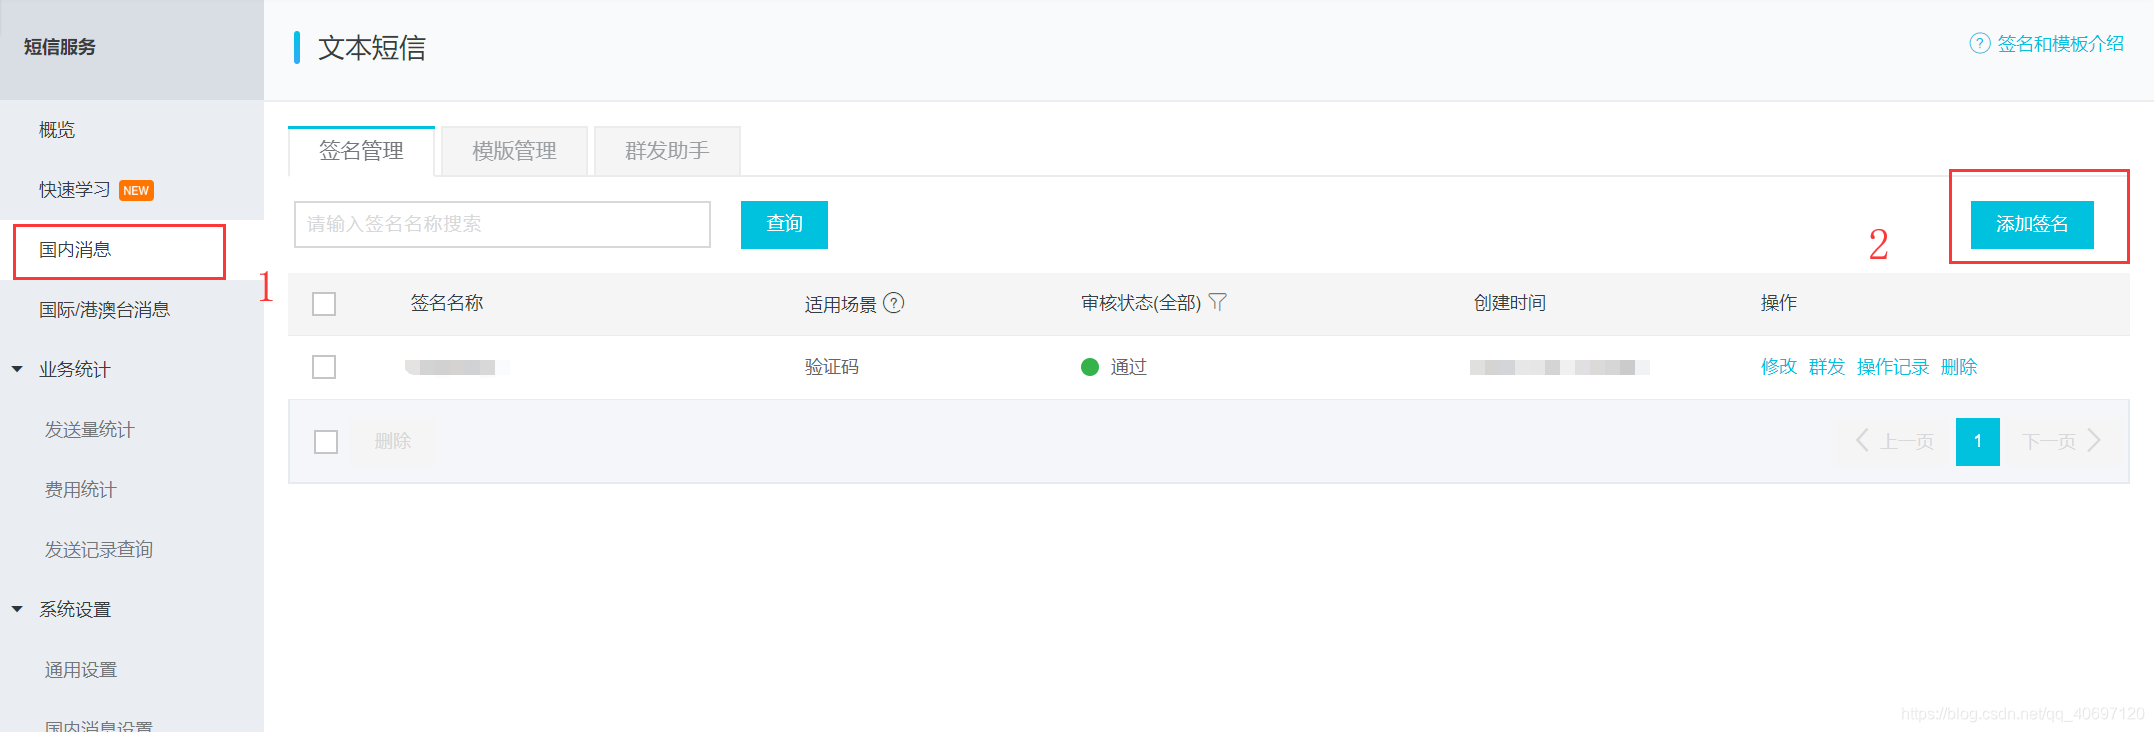Click the 验证码 cell in the table
This screenshot has height=732, width=2154.
(x=832, y=367)
